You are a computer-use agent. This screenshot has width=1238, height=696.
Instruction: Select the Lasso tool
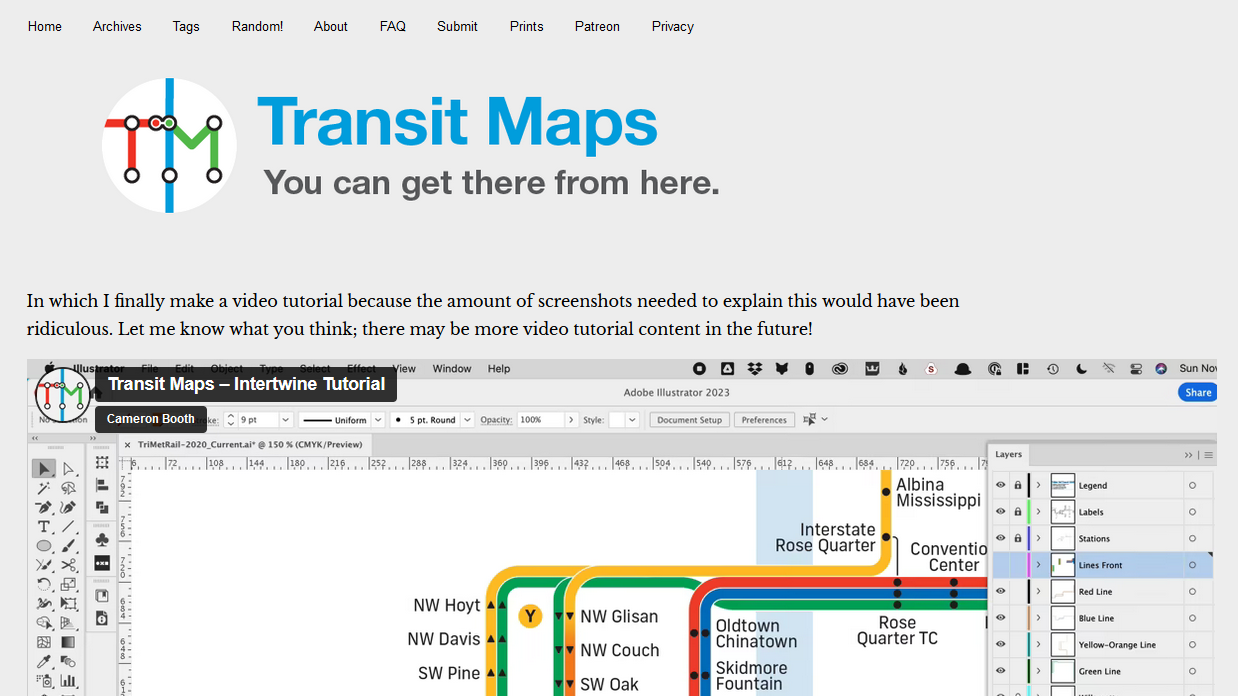(69, 488)
